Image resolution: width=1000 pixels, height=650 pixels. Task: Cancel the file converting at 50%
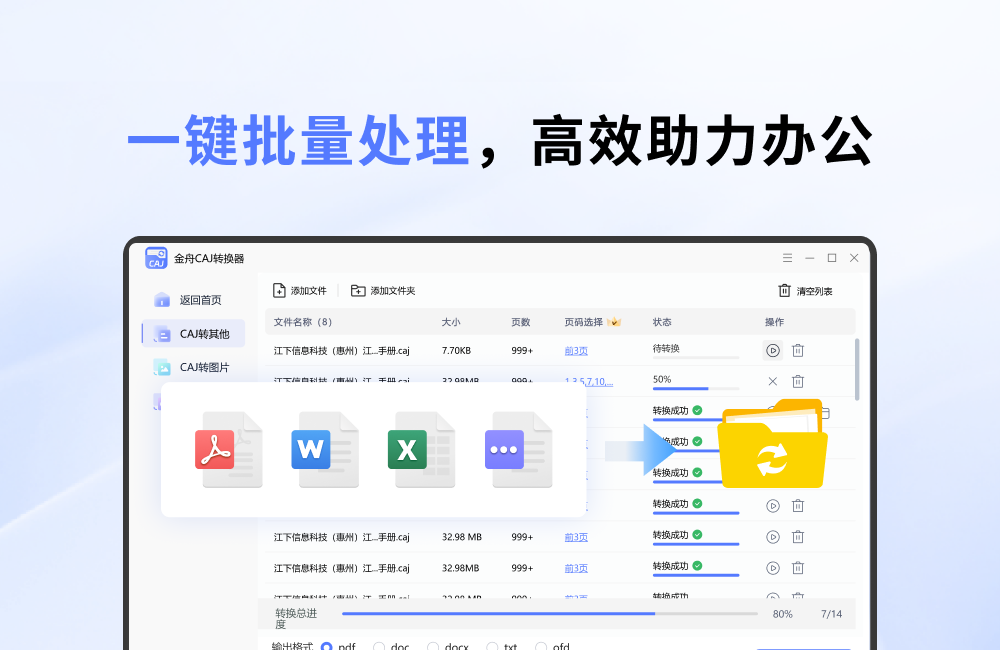tap(773, 381)
